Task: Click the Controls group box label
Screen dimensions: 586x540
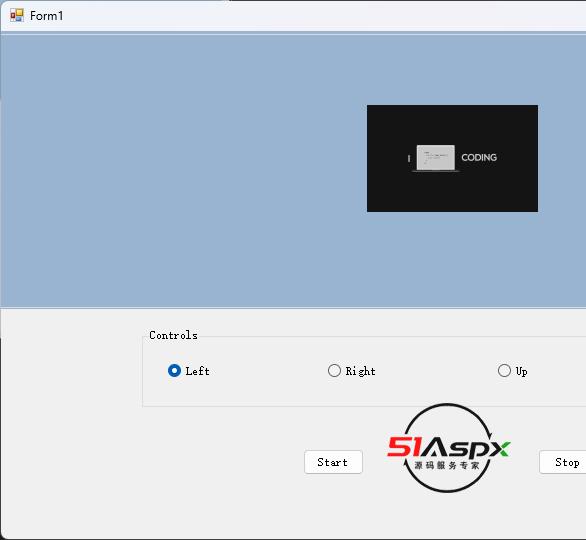Action: tap(173, 335)
